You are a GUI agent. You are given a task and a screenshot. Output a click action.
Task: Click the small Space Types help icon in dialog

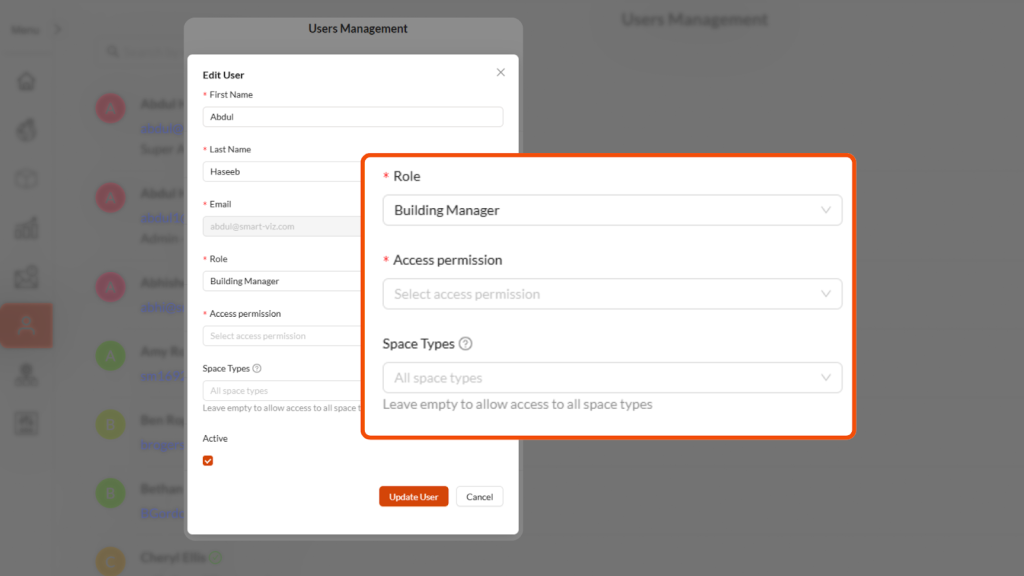tap(257, 368)
